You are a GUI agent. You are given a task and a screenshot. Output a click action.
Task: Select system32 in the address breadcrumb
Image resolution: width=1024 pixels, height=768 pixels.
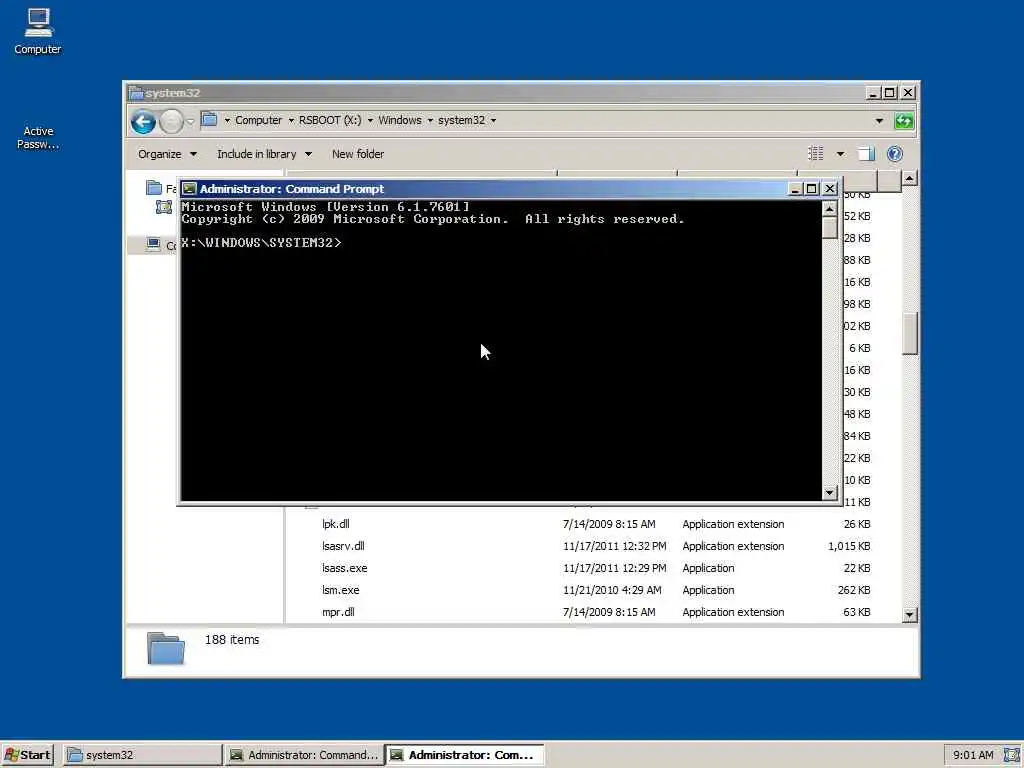click(x=461, y=120)
